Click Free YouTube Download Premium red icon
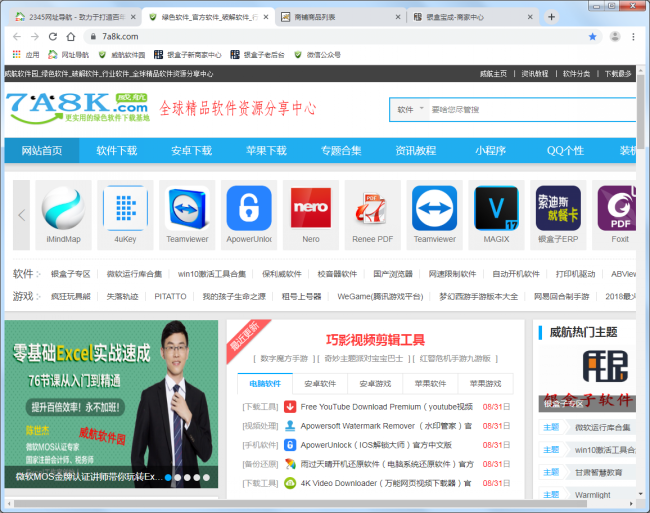Image resolution: width=650 pixels, height=513 pixels. click(290, 407)
